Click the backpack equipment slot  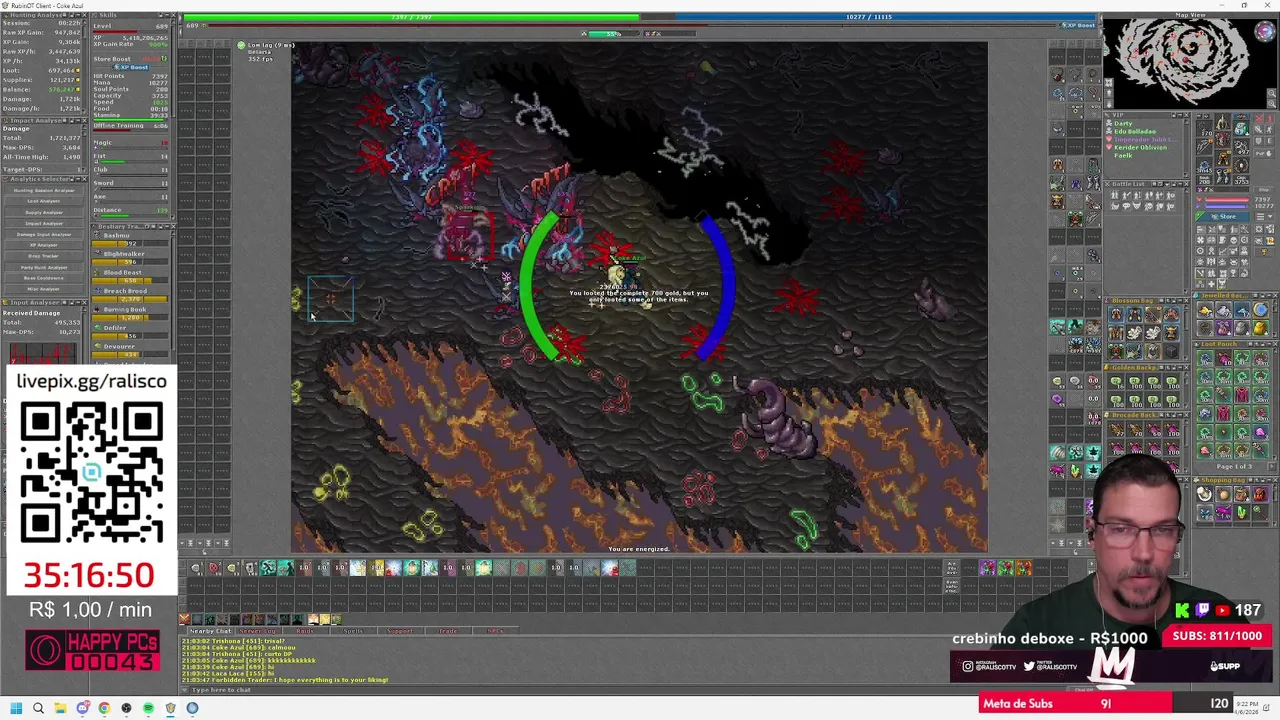(x=1241, y=127)
